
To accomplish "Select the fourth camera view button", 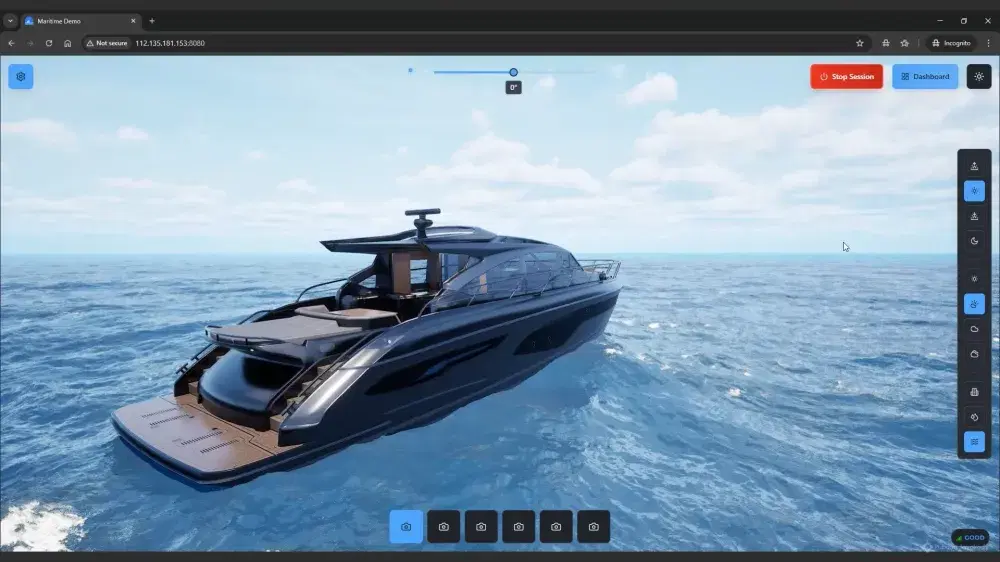I will tap(518, 527).
